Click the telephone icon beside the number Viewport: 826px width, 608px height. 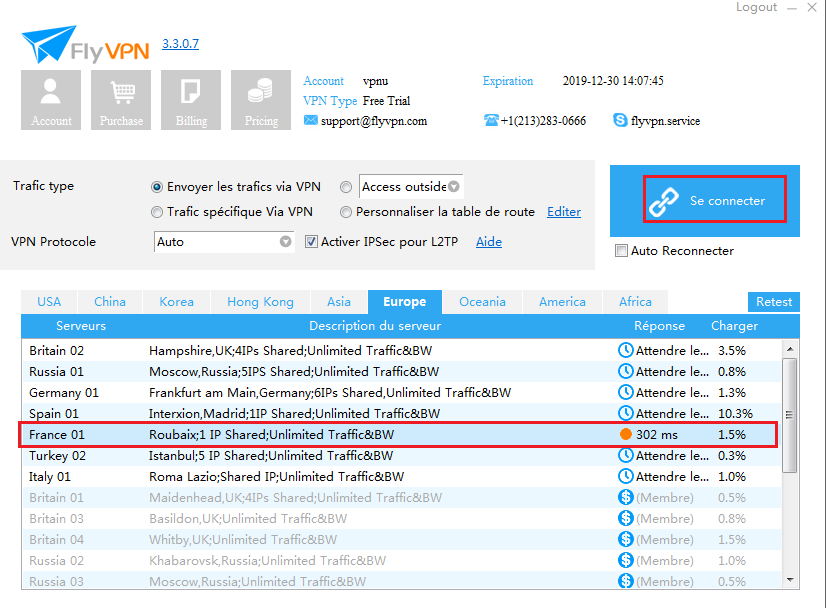pos(491,121)
